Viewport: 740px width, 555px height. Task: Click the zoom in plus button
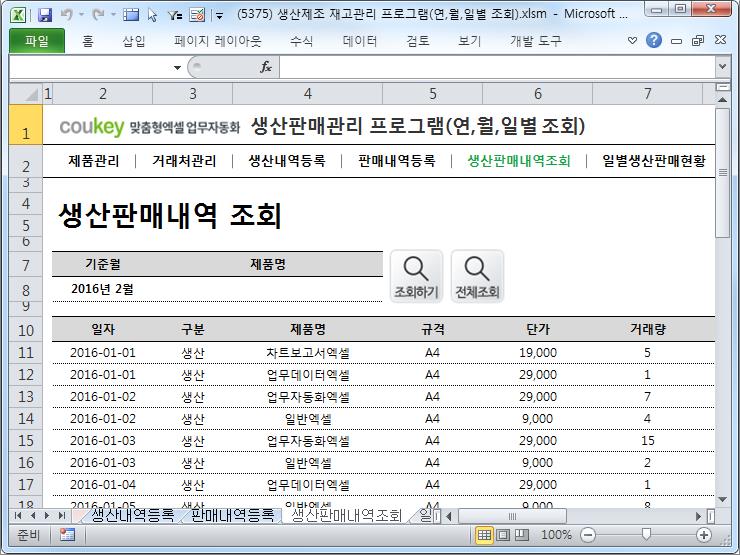704,535
